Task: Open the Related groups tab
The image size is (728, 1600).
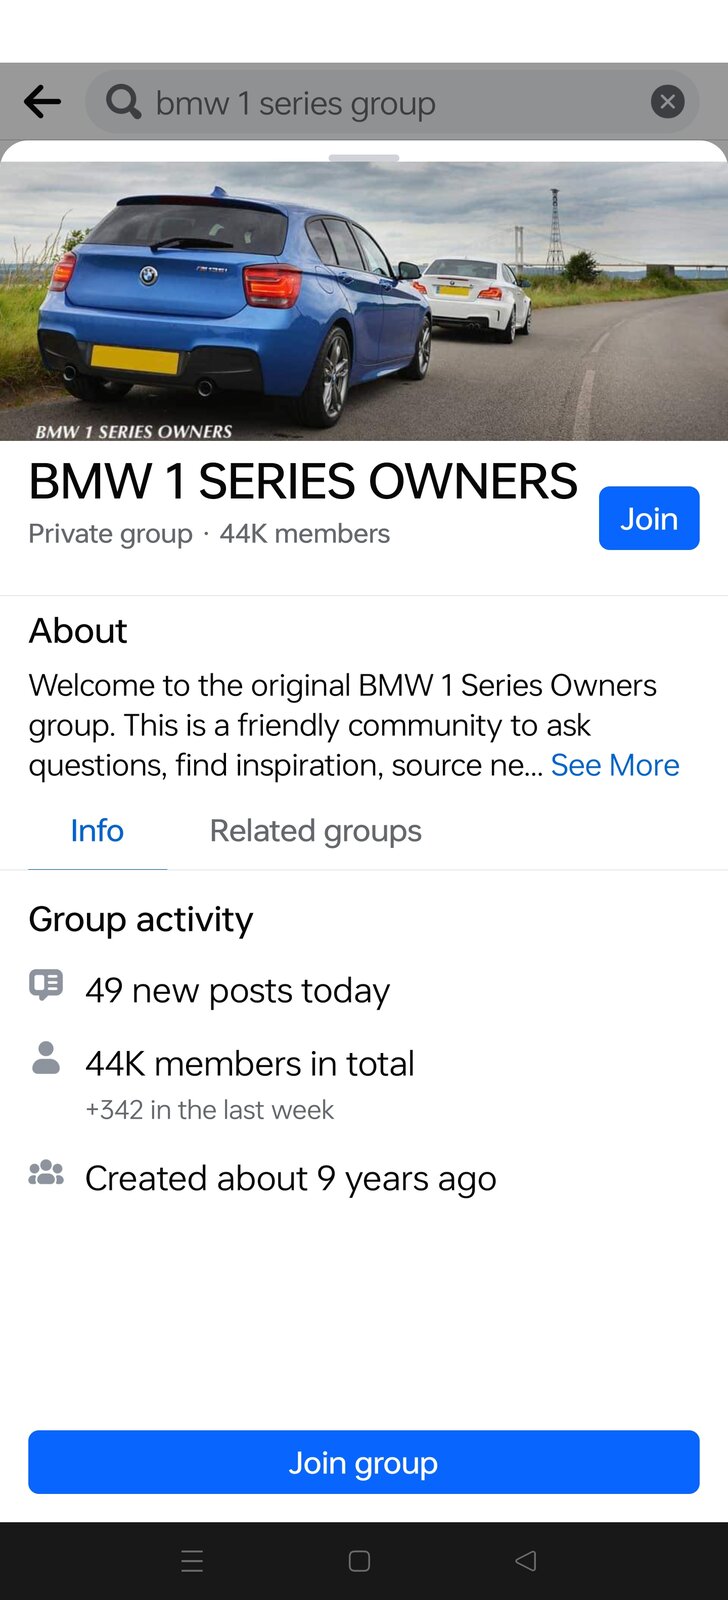Action: (315, 831)
